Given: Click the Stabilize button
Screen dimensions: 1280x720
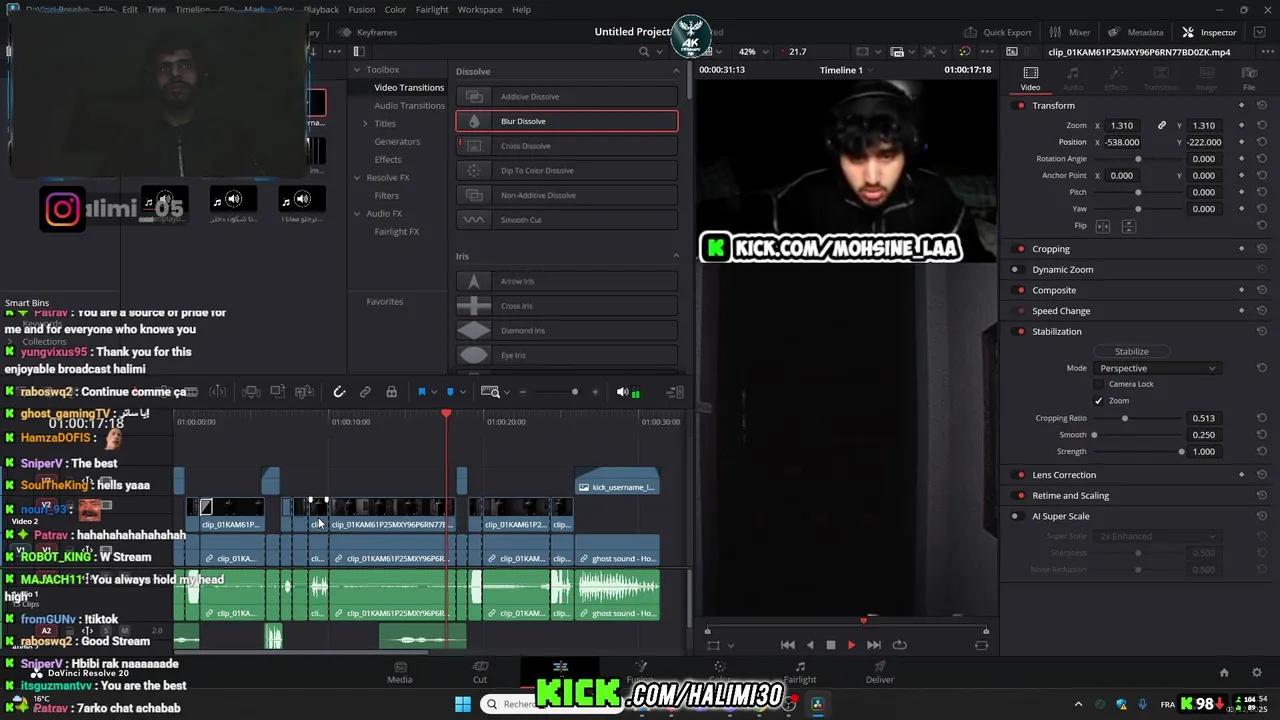Looking at the screenshot, I should [x=1131, y=351].
